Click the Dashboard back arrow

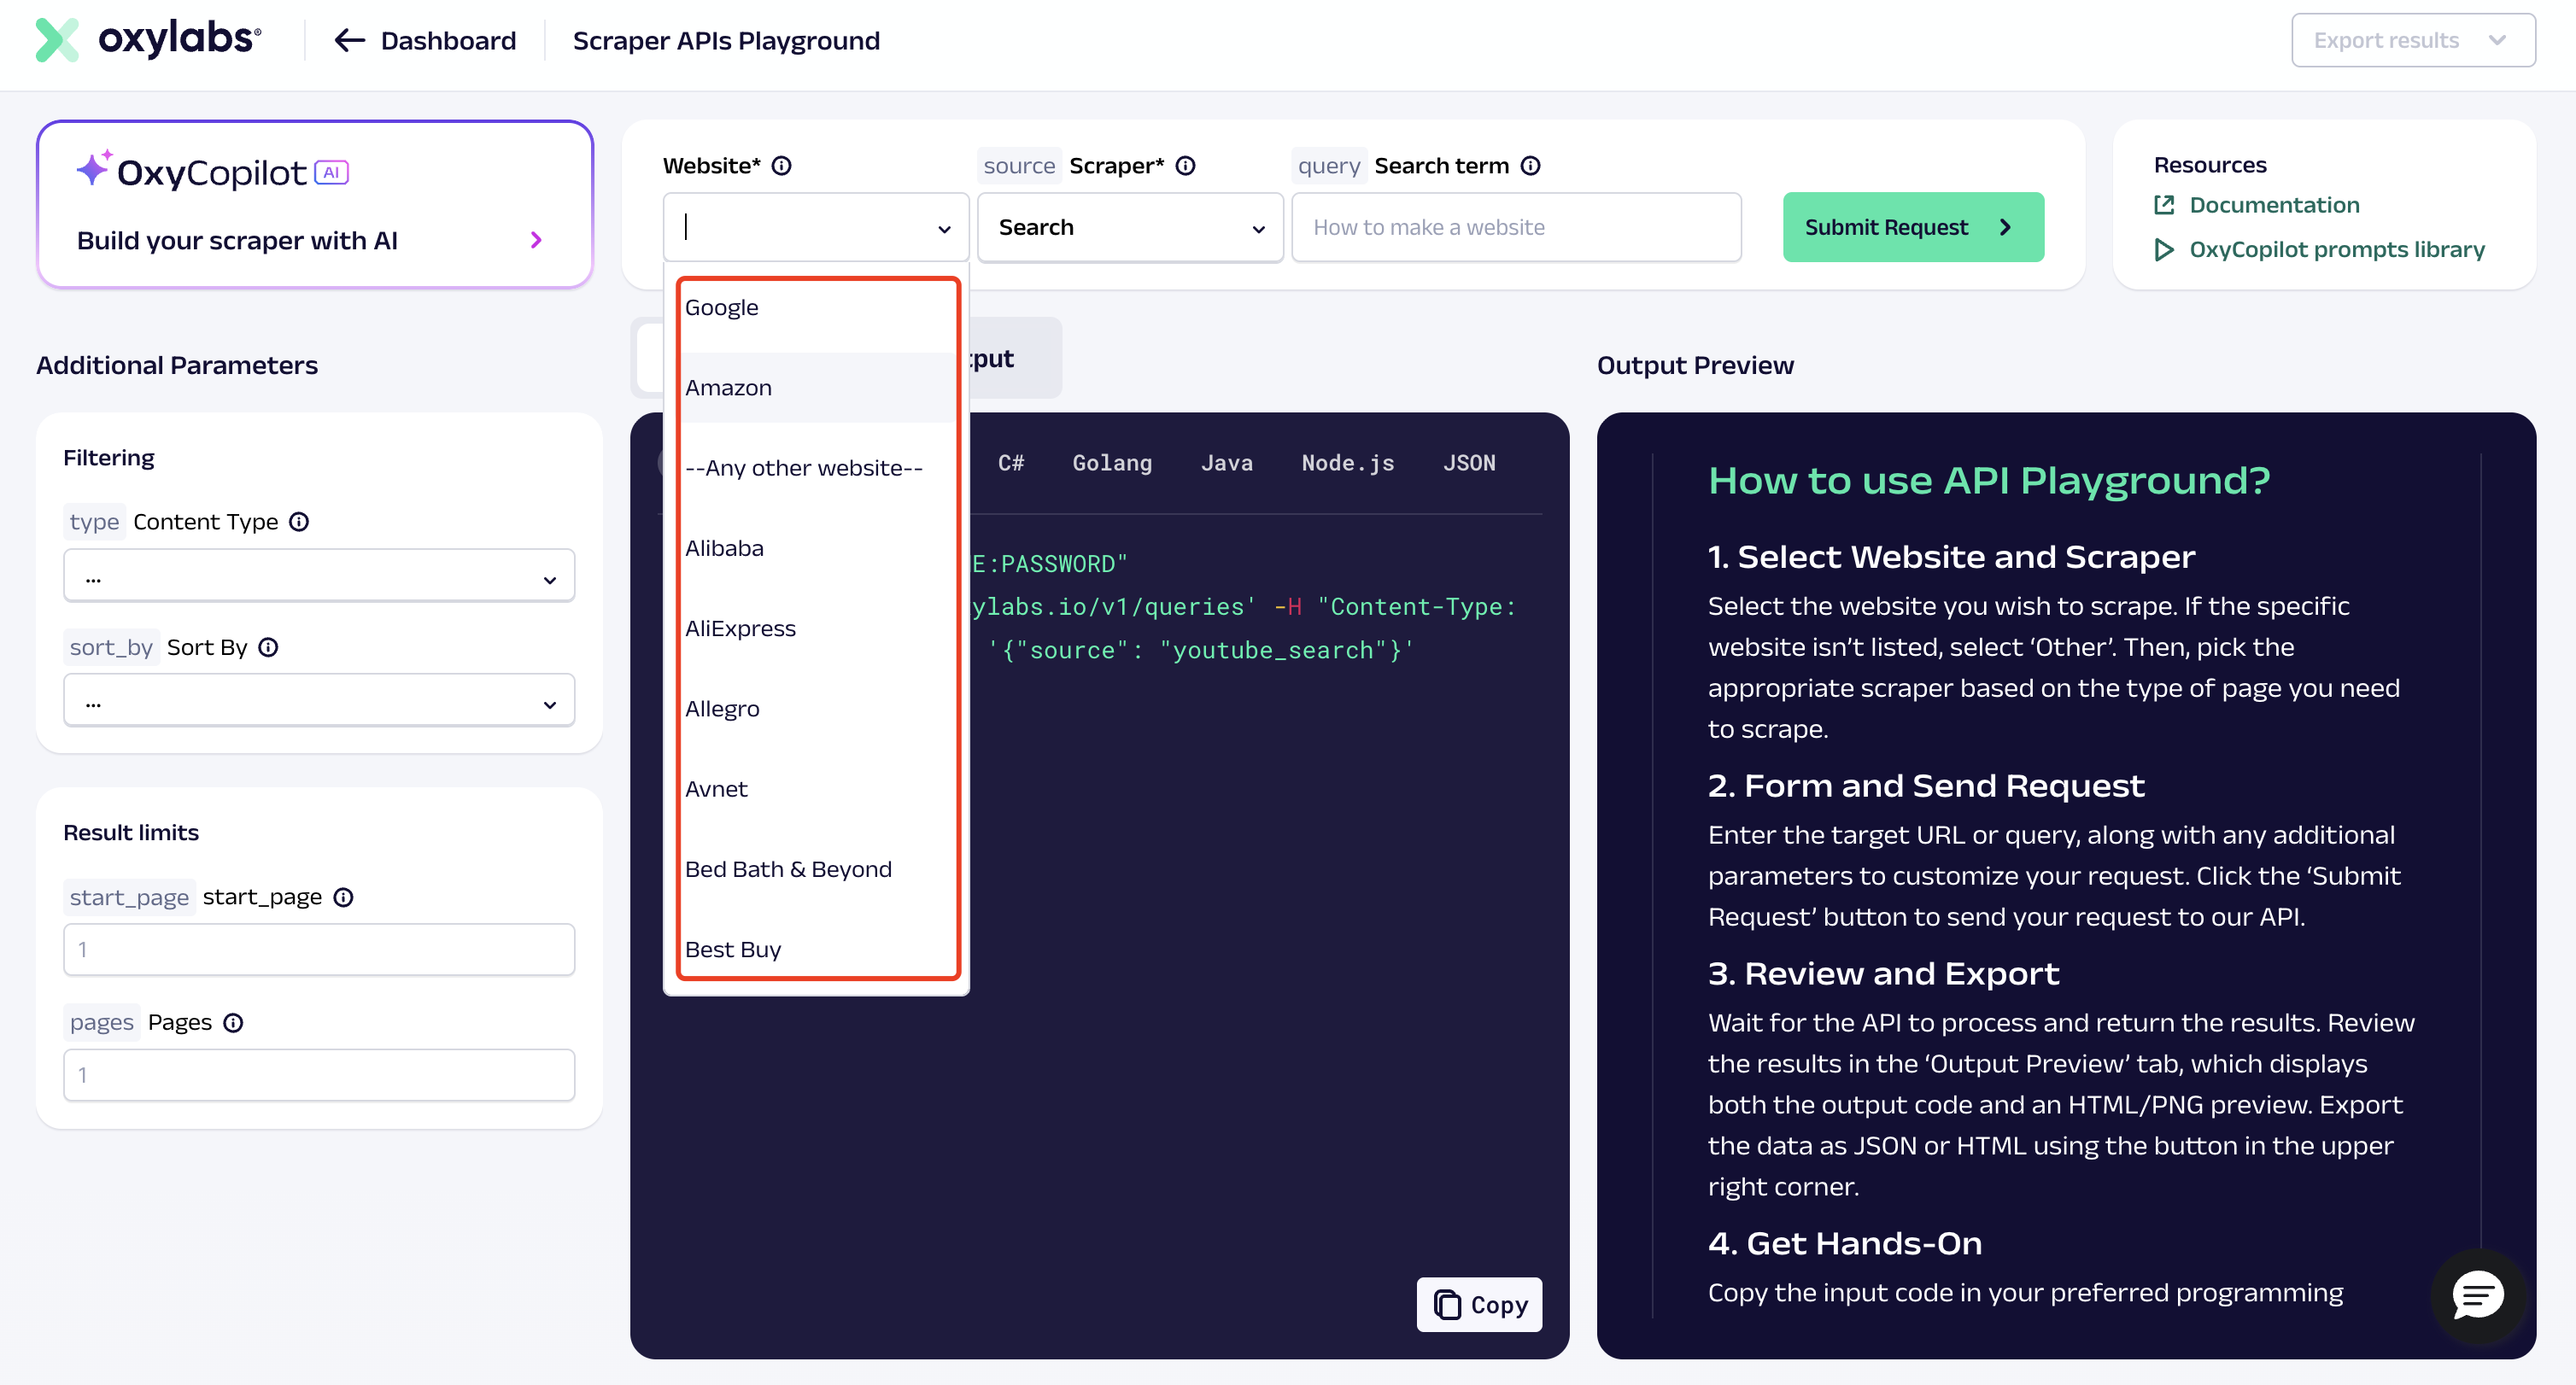[x=349, y=41]
